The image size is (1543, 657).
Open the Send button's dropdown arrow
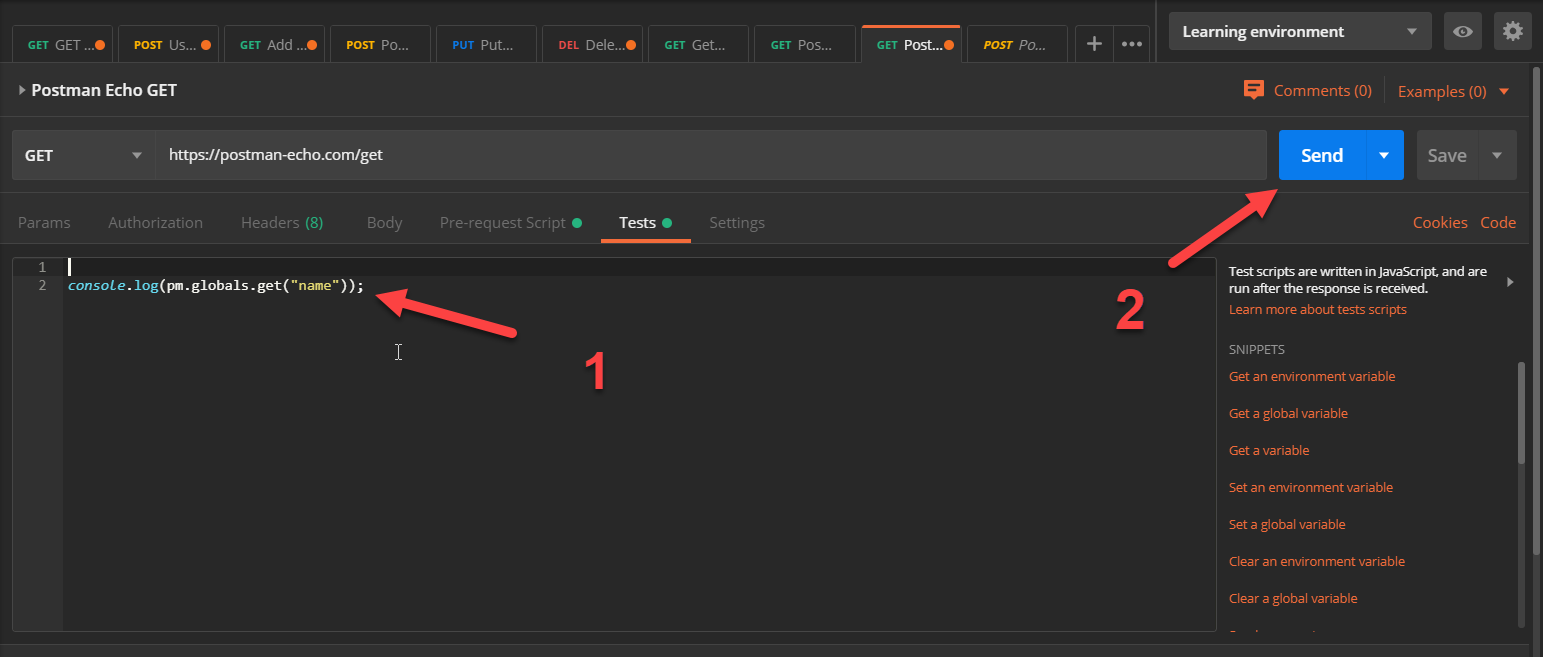pos(1384,155)
